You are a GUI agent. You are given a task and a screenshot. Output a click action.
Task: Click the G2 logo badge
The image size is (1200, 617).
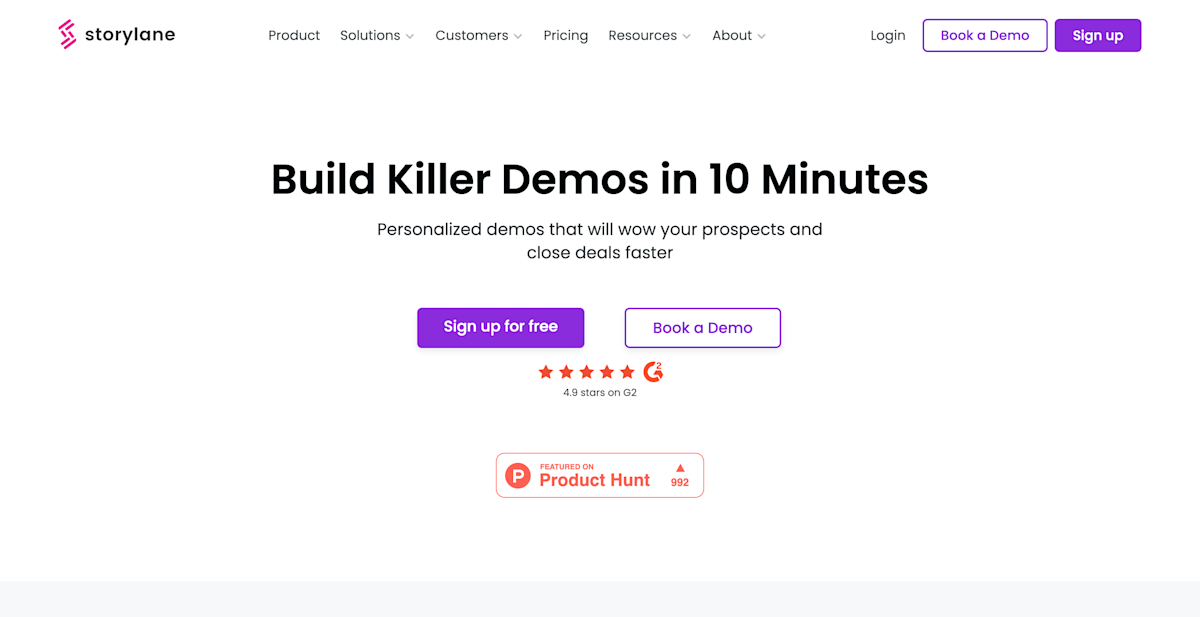[653, 372]
